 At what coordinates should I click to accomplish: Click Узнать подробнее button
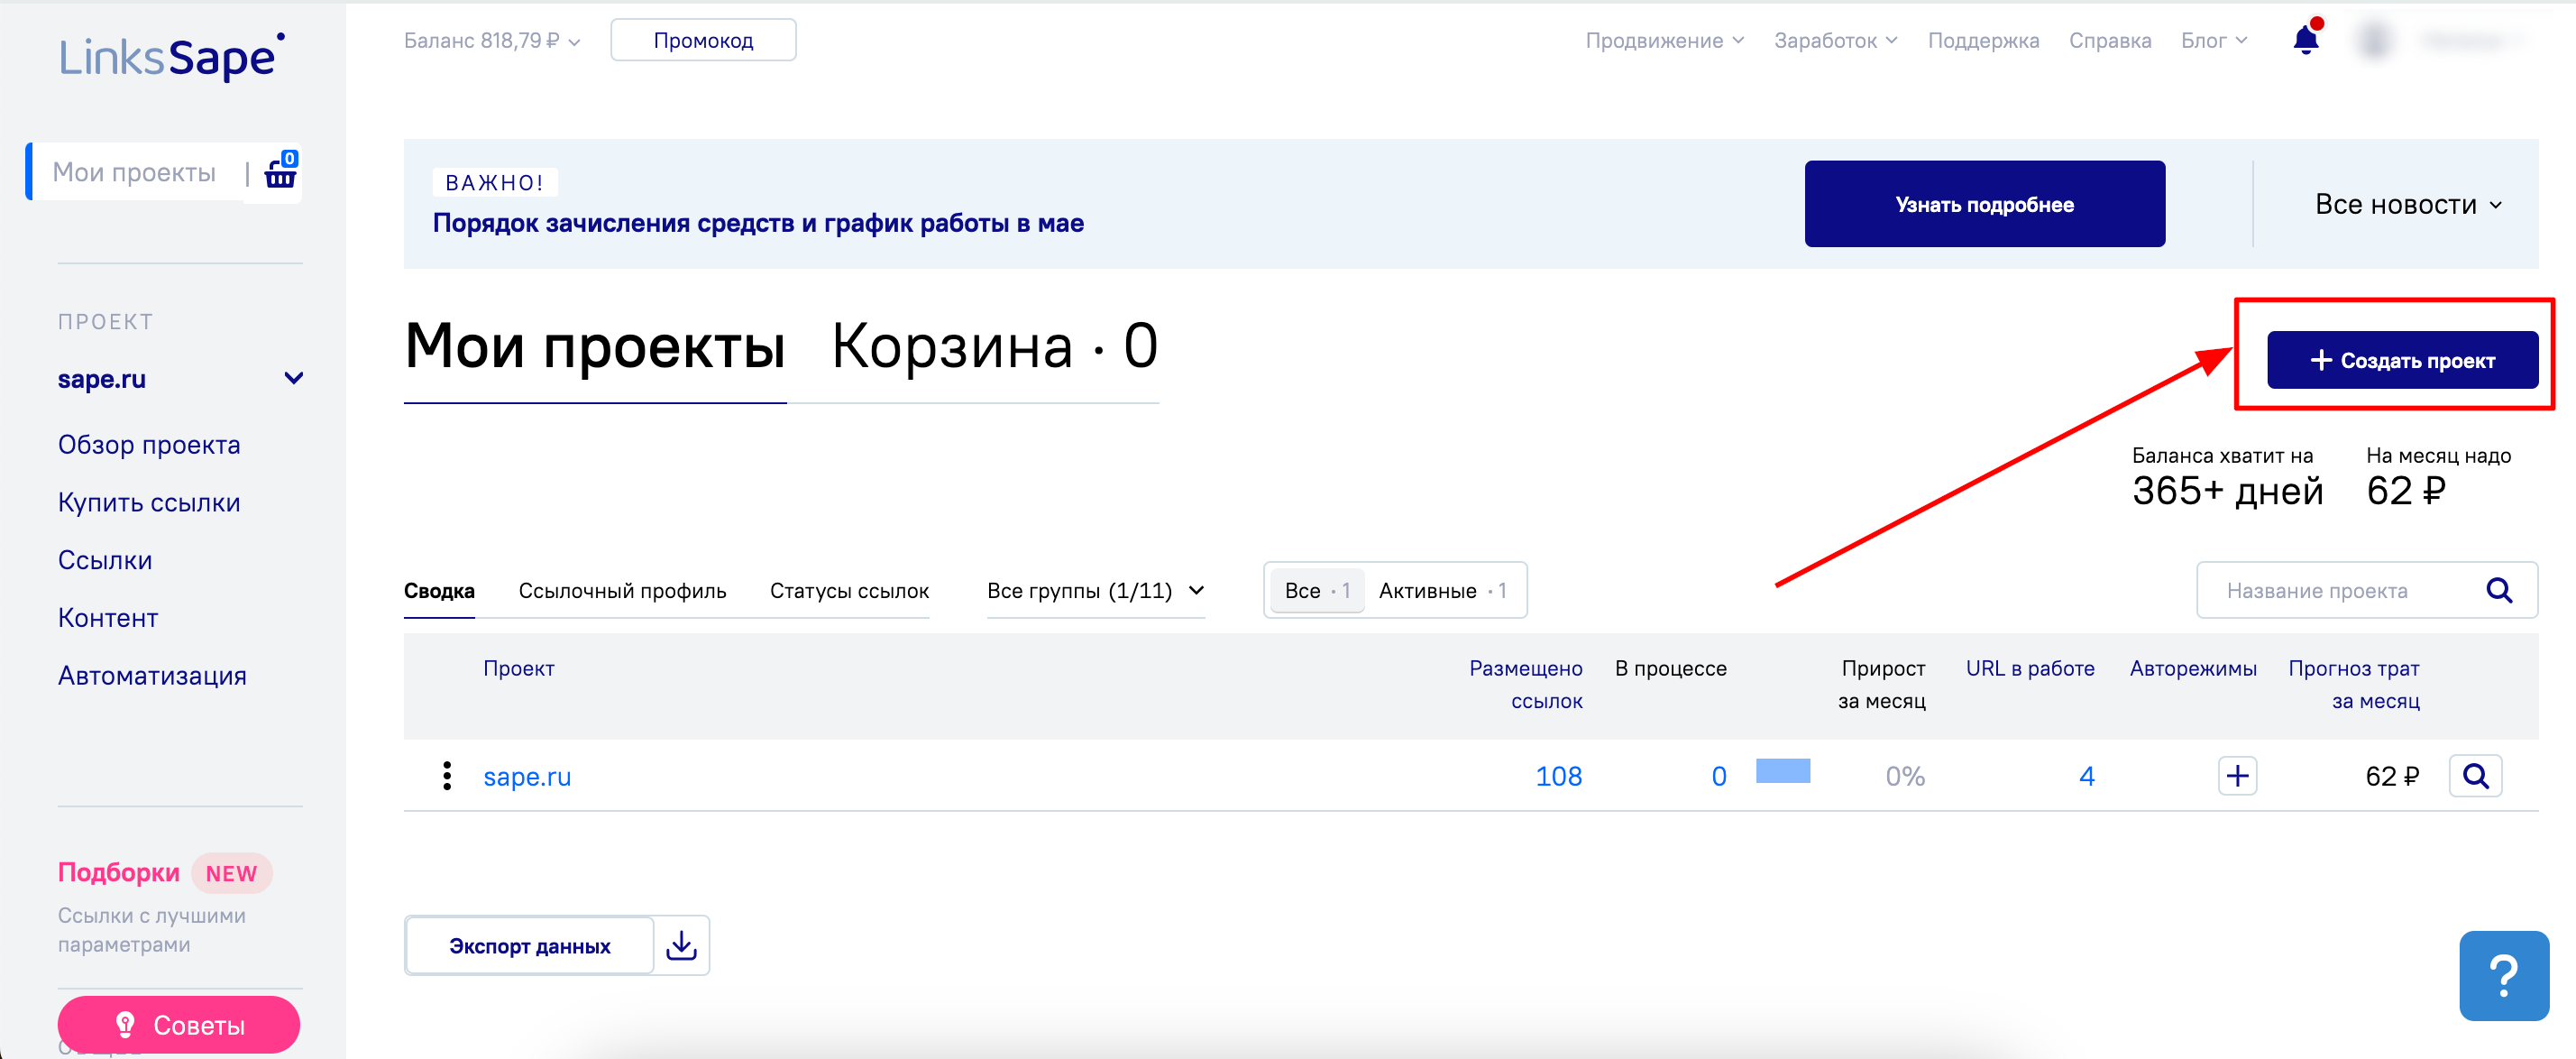[x=1984, y=204]
